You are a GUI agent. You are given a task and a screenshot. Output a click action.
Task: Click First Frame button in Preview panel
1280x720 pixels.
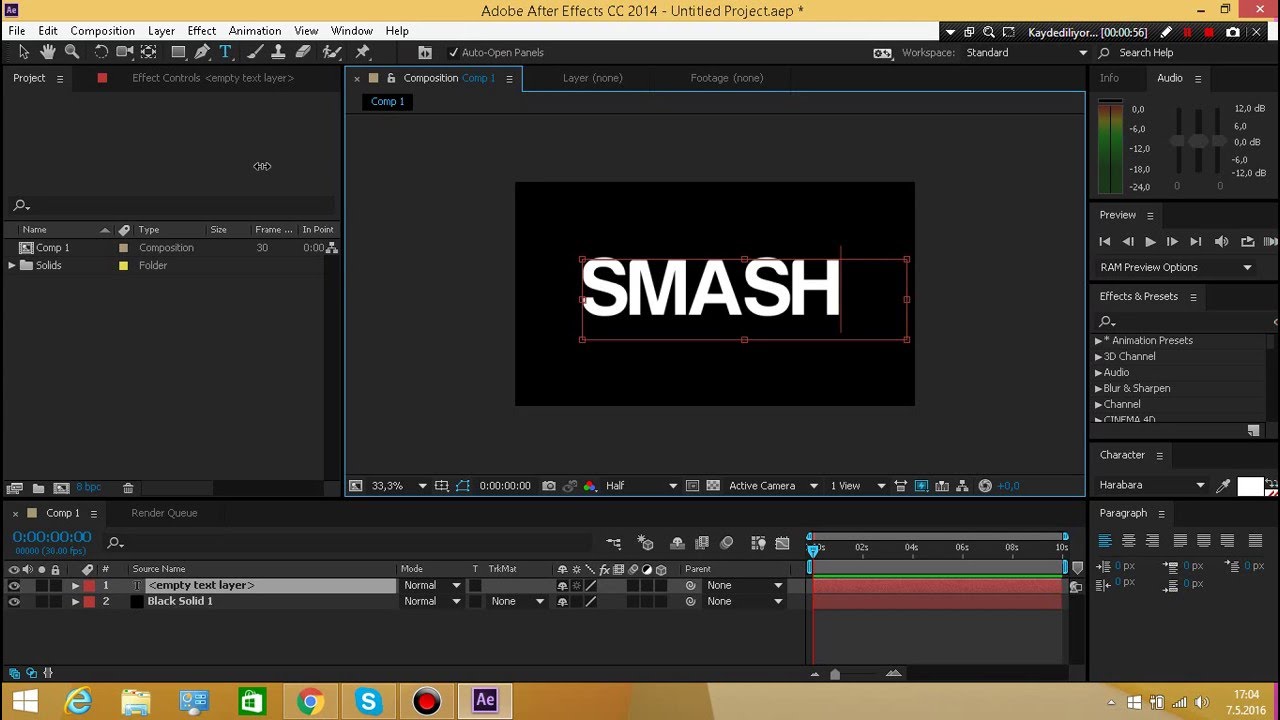click(1105, 241)
